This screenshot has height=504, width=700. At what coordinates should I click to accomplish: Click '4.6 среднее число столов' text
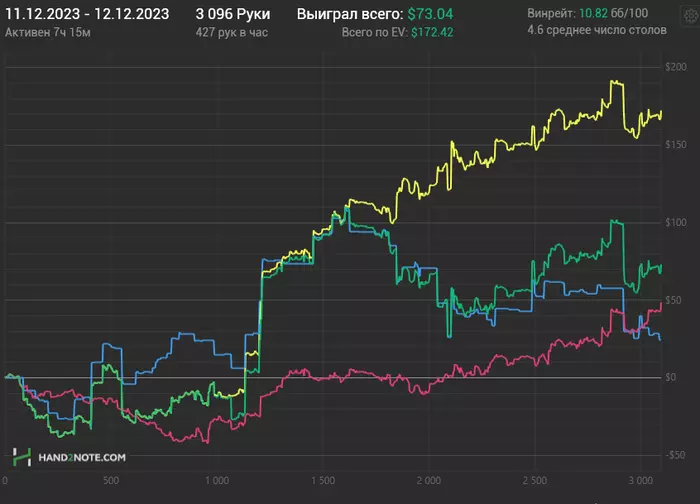[597, 30]
